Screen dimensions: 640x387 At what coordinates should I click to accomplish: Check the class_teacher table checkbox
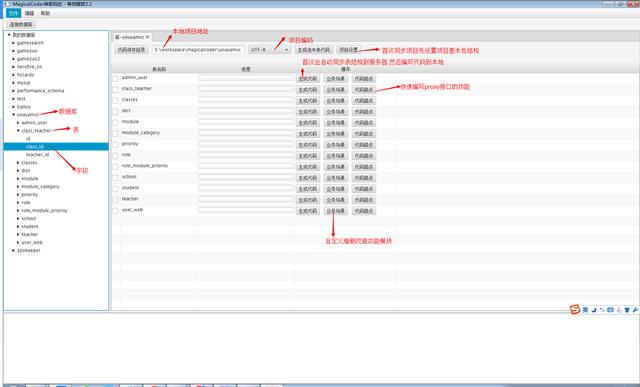coord(116,89)
